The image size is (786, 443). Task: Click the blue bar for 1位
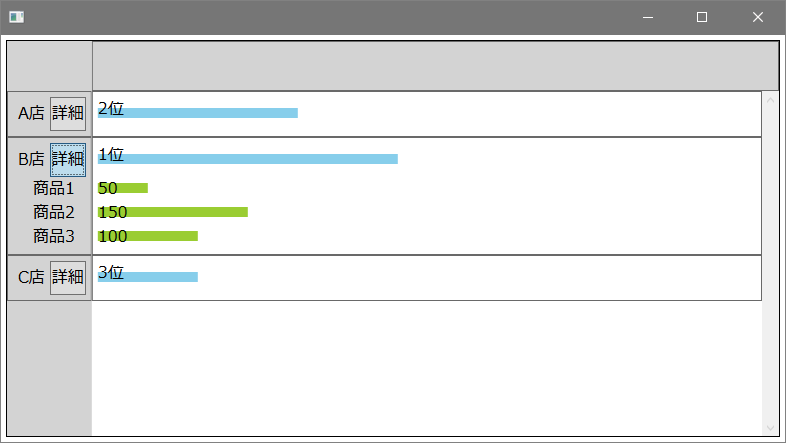(x=248, y=159)
